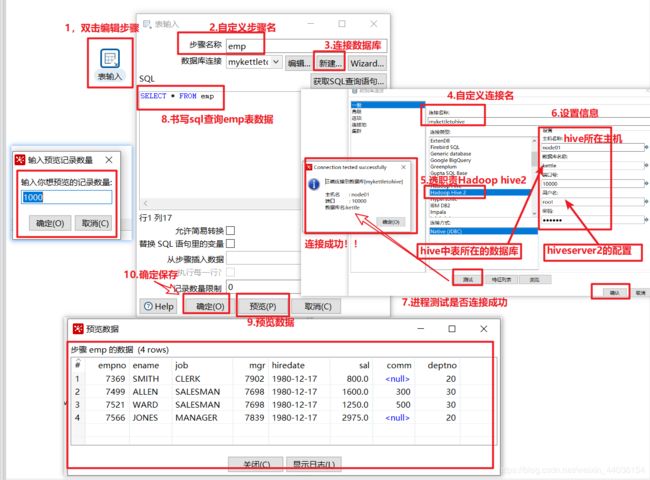
Task: Click the 1250.0 salary cell
Action: pyautogui.click(x=355, y=405)
